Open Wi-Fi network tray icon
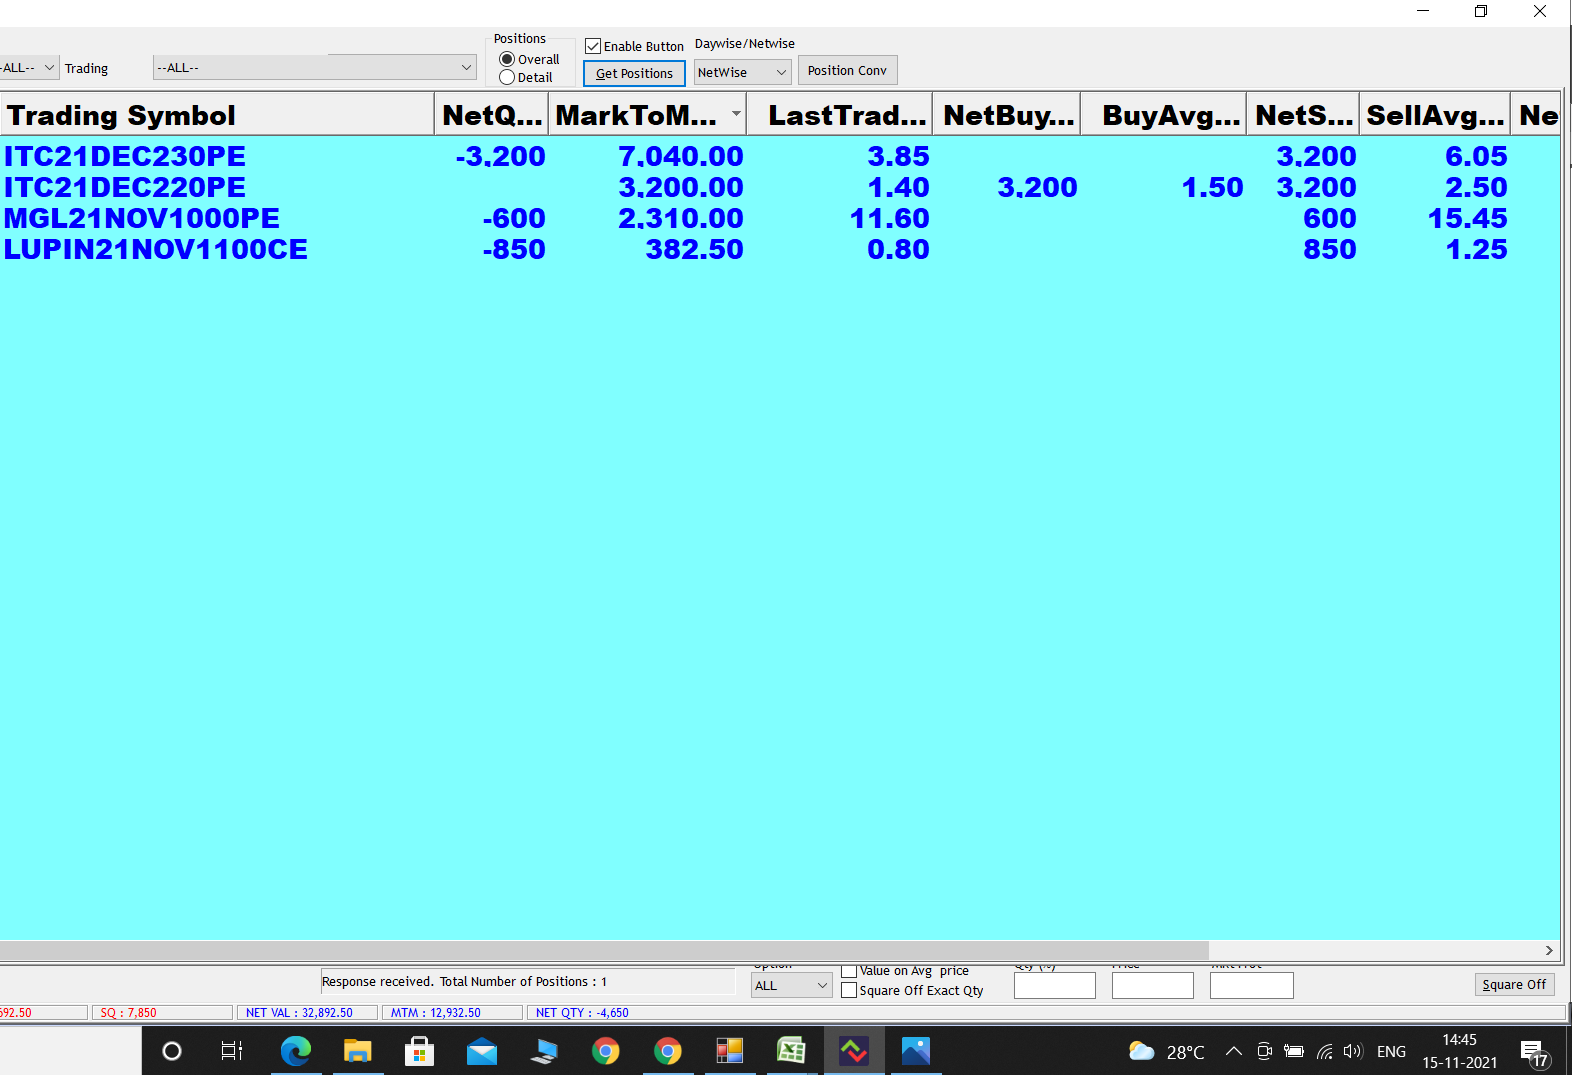This screenshot has height=1075, width=1572. 1324,1051
